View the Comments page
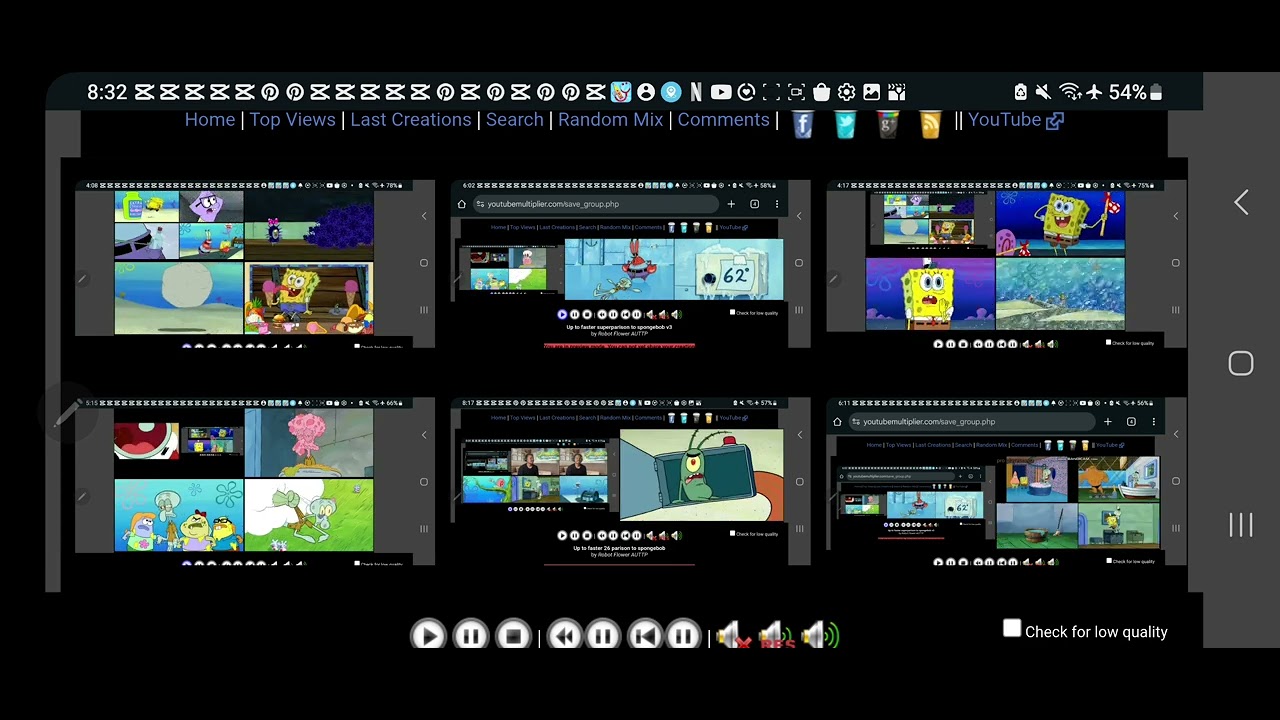The height and width of the screenshot is (720, 1280). coord(723,120)
